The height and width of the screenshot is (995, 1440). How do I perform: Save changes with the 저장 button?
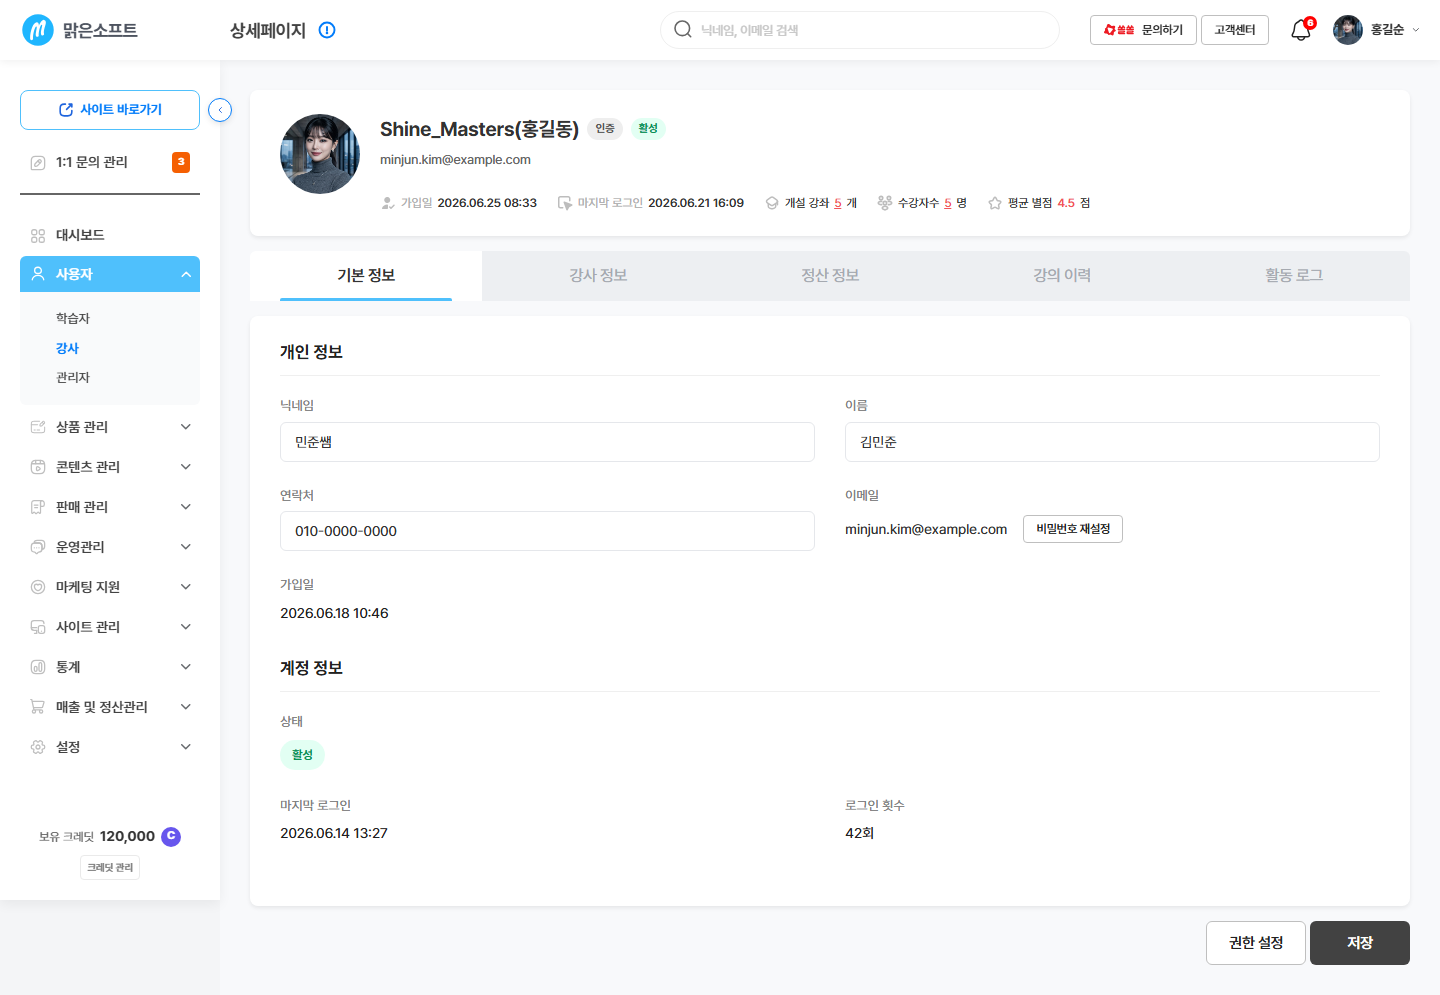1360,943
